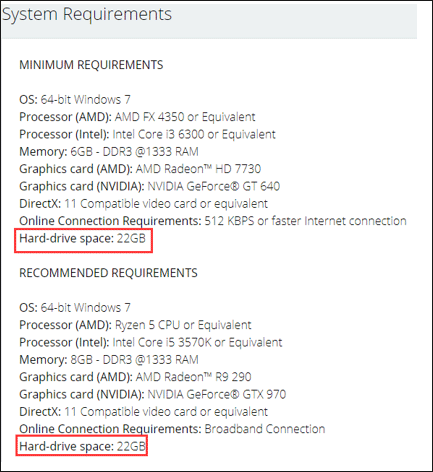
Task: Click the 512 KBPS connection requirement line
Action: tap(213, 221)
